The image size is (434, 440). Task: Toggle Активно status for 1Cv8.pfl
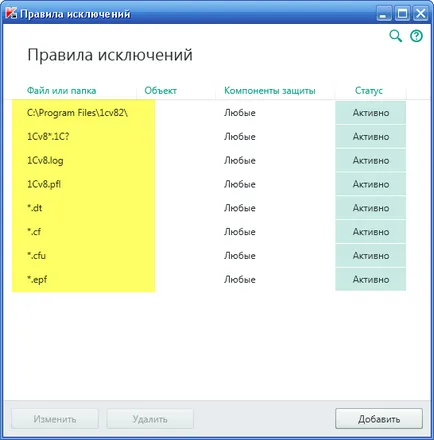[x=371, y=184]
